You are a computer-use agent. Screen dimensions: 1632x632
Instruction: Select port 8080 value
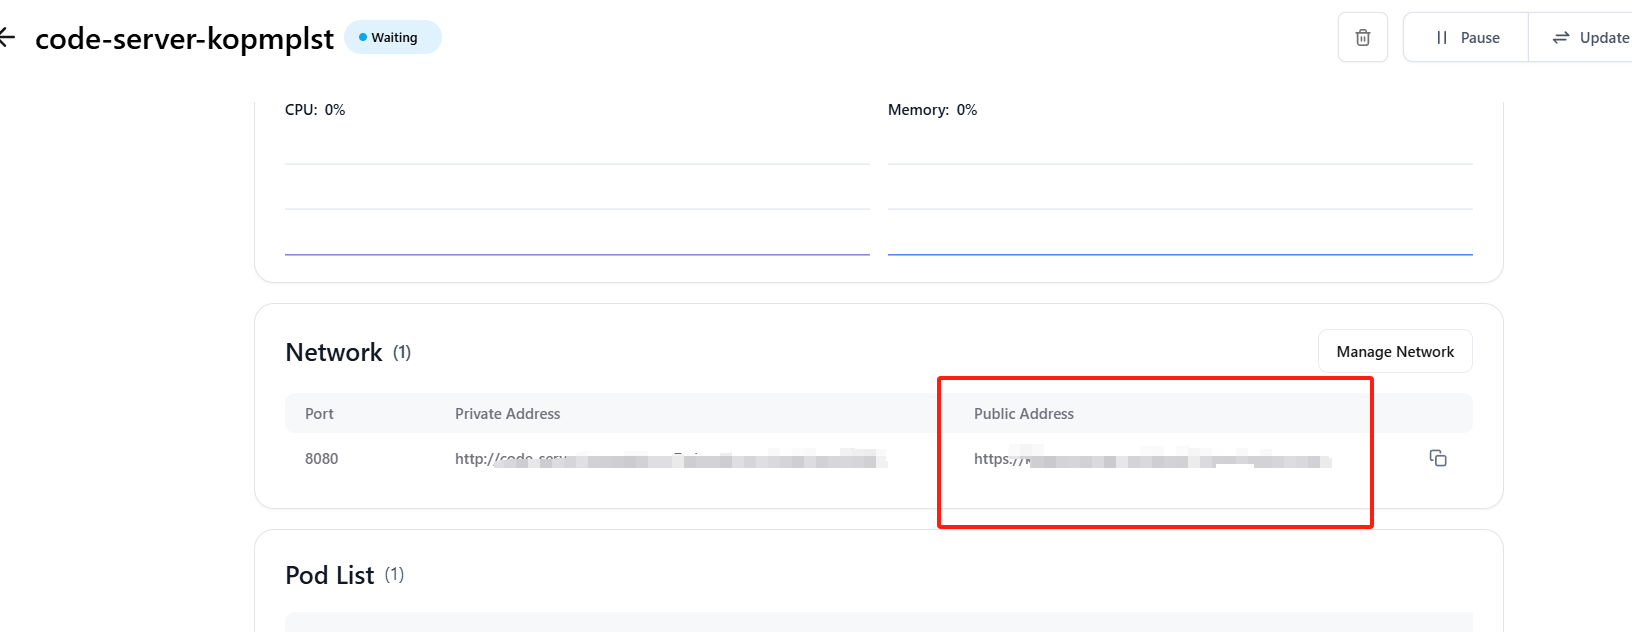pos(322,459)
